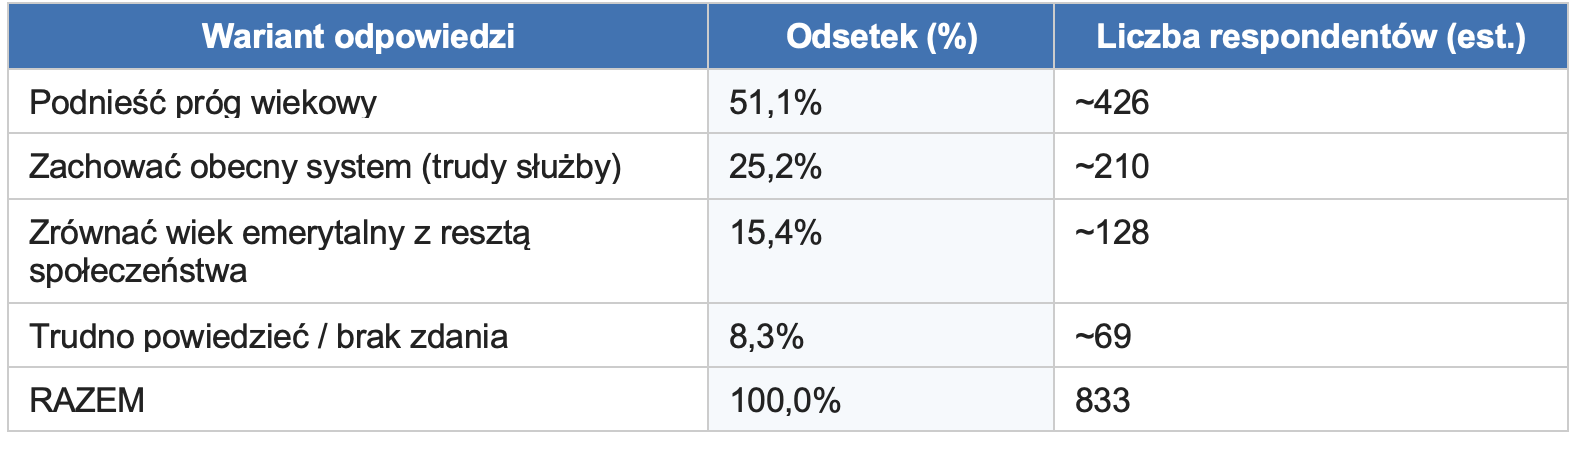Click the 'Liczba respondentów (est.)' header
Viewport: 1582px width, 456px height.
click(1310, 37)
